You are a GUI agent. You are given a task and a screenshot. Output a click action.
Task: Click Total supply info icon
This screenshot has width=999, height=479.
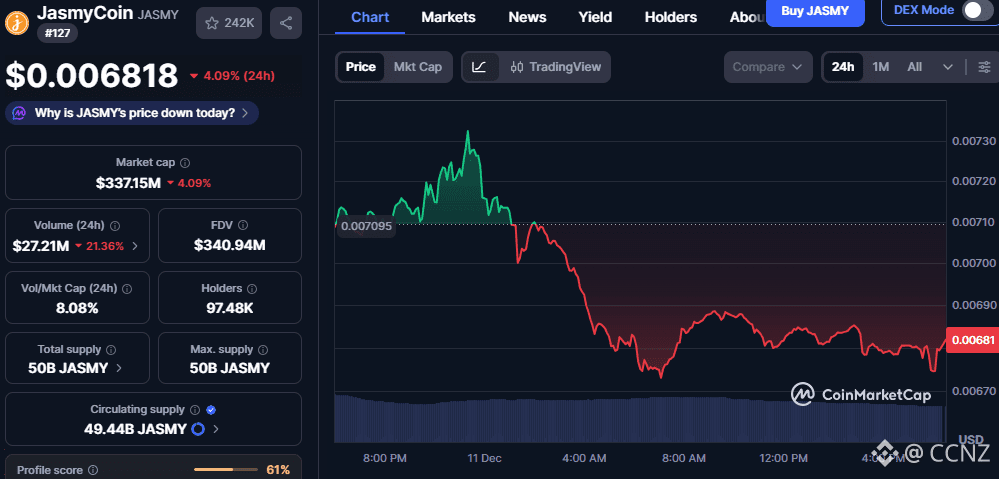[111, 350]
